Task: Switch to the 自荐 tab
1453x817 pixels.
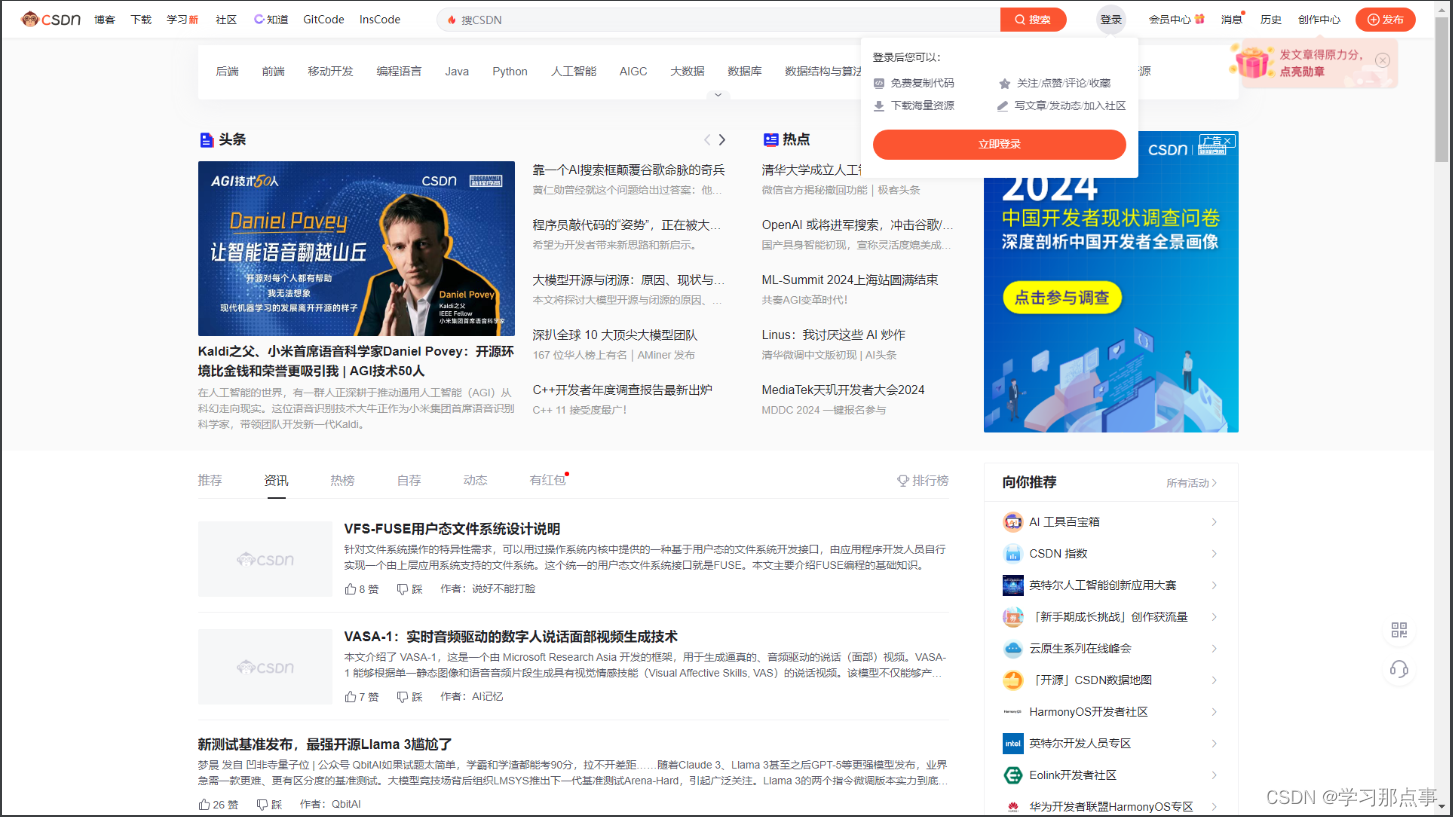Action: (409, 481)
